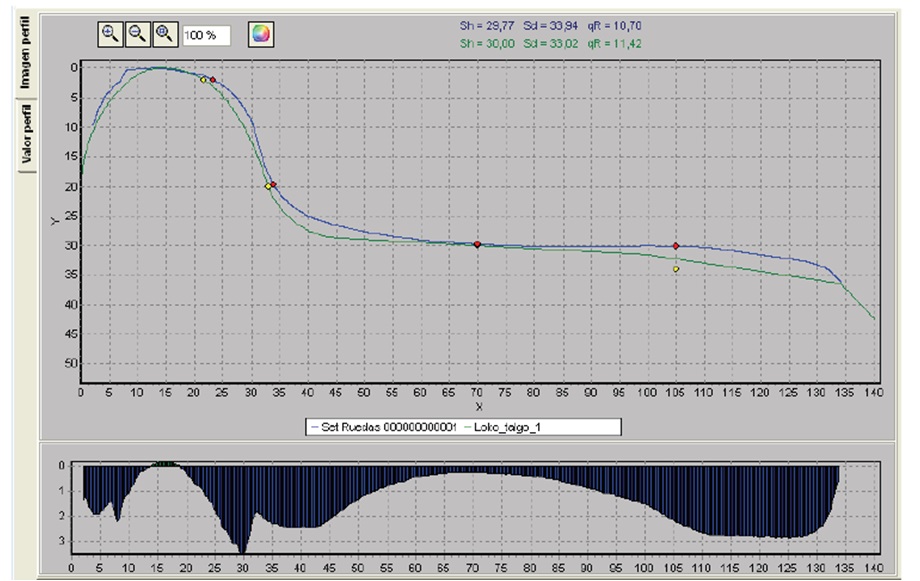Click the 100 % zoom input field

pyautogui.click(x=206, y=34)
